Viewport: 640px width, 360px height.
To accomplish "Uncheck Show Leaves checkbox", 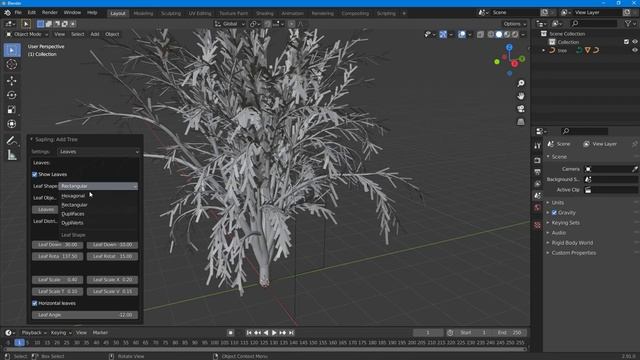I will (x=35, y=174).
